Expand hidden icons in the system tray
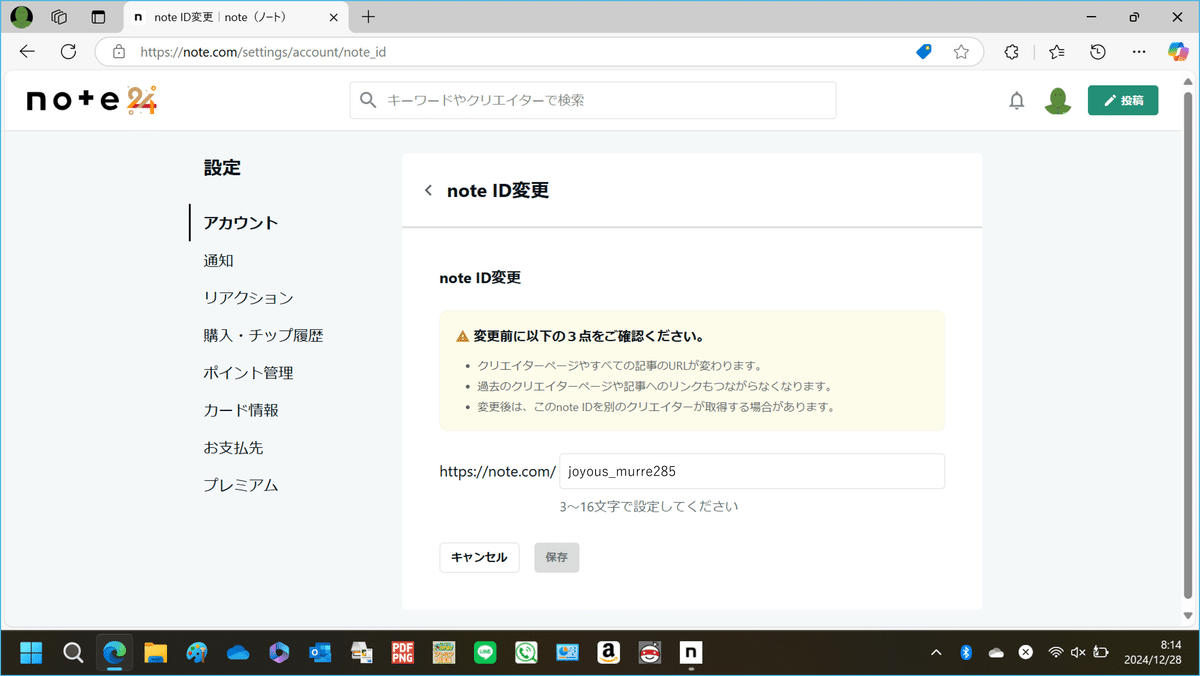The image size is (1200, 676). (x=936, y=652)
